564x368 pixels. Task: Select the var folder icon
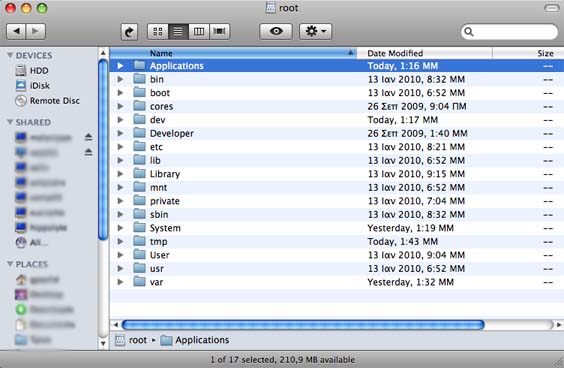[139, 282]
